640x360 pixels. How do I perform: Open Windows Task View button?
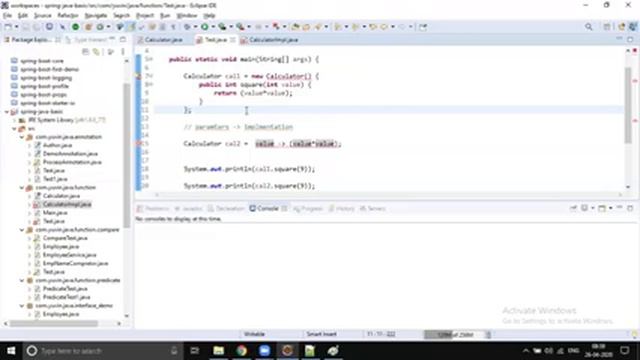tap(195, 351)
